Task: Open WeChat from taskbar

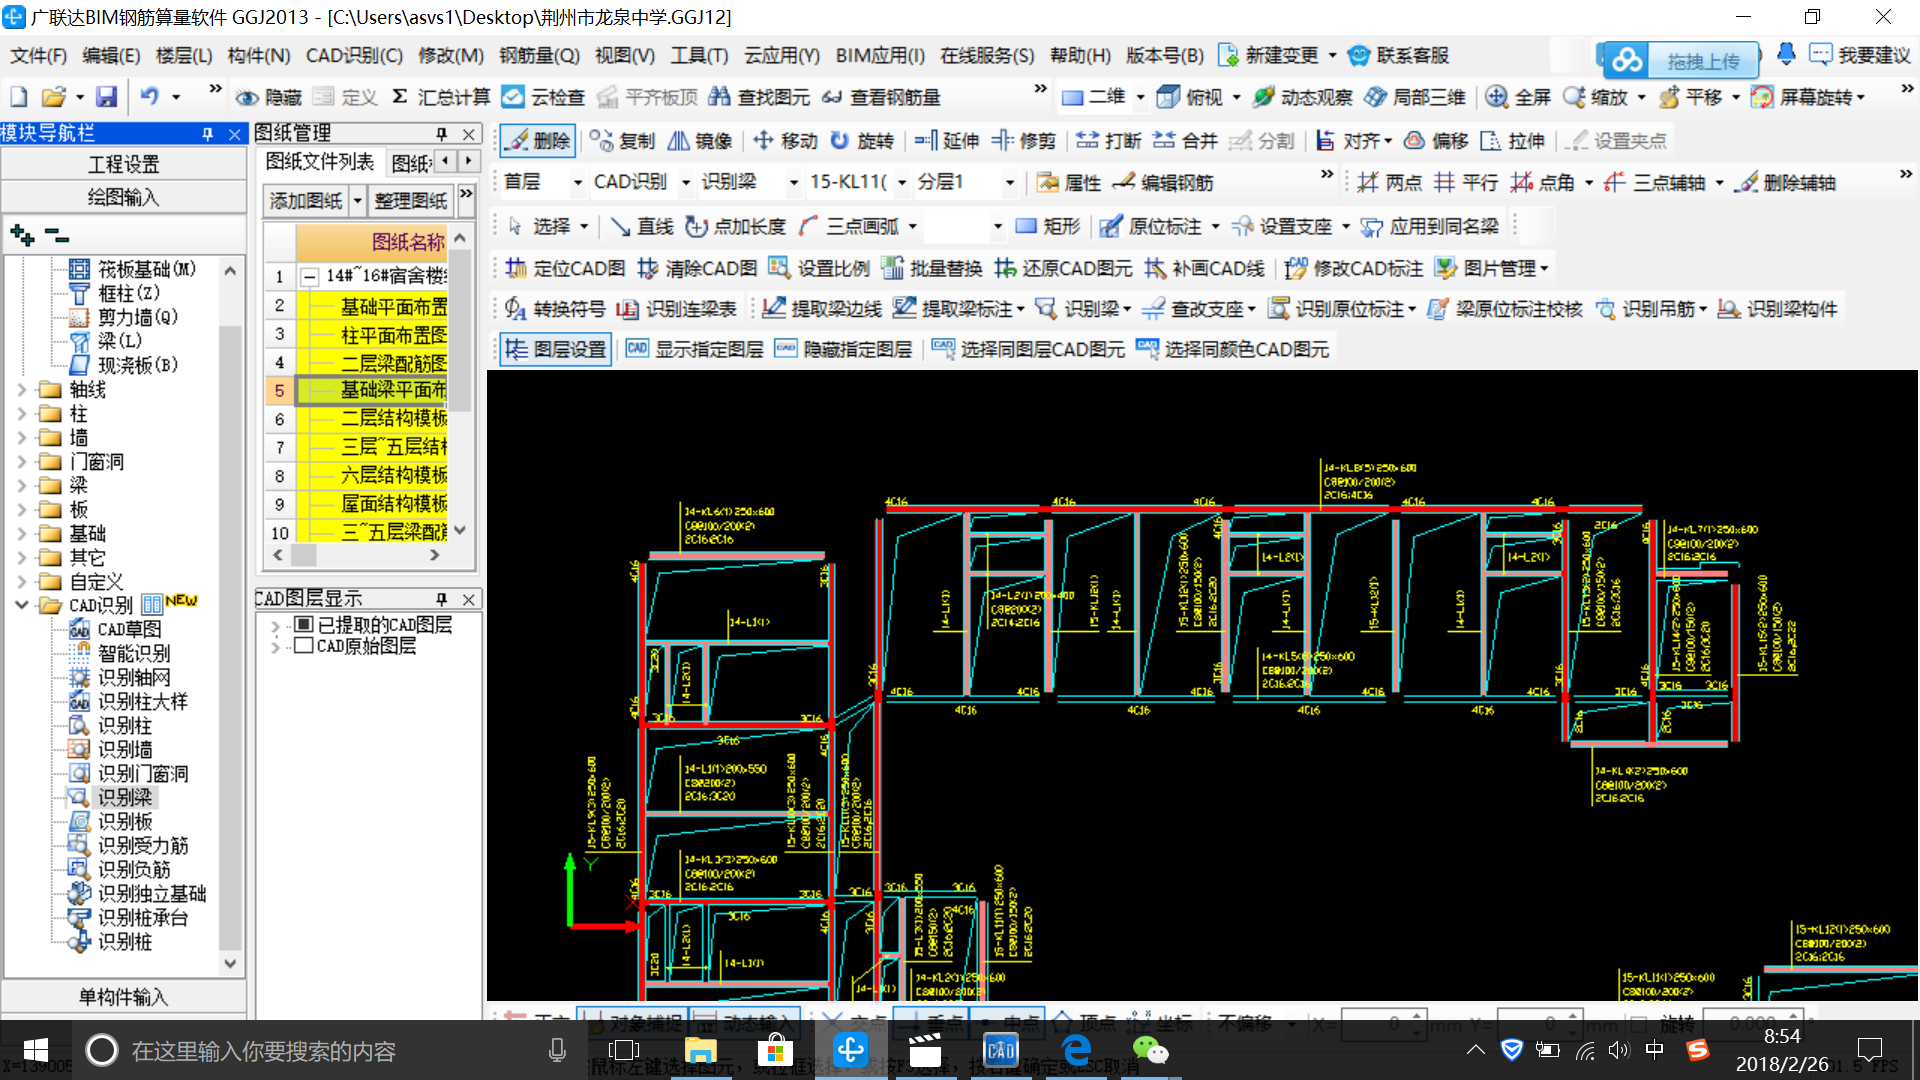Action: (x=1150, y=1050)
